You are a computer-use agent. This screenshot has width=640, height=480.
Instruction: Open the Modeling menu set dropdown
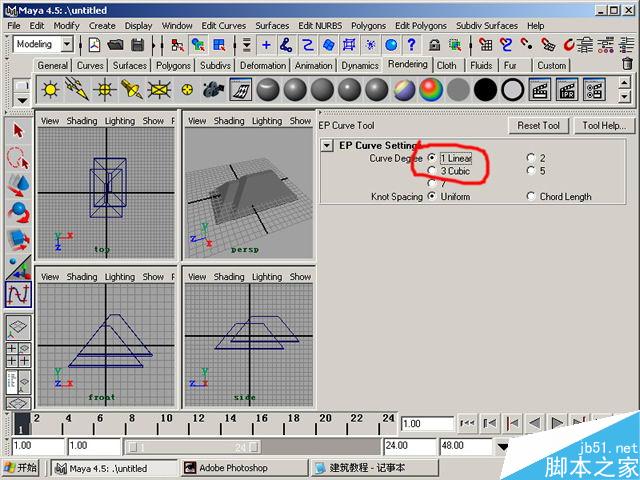(x=67, y=44)
